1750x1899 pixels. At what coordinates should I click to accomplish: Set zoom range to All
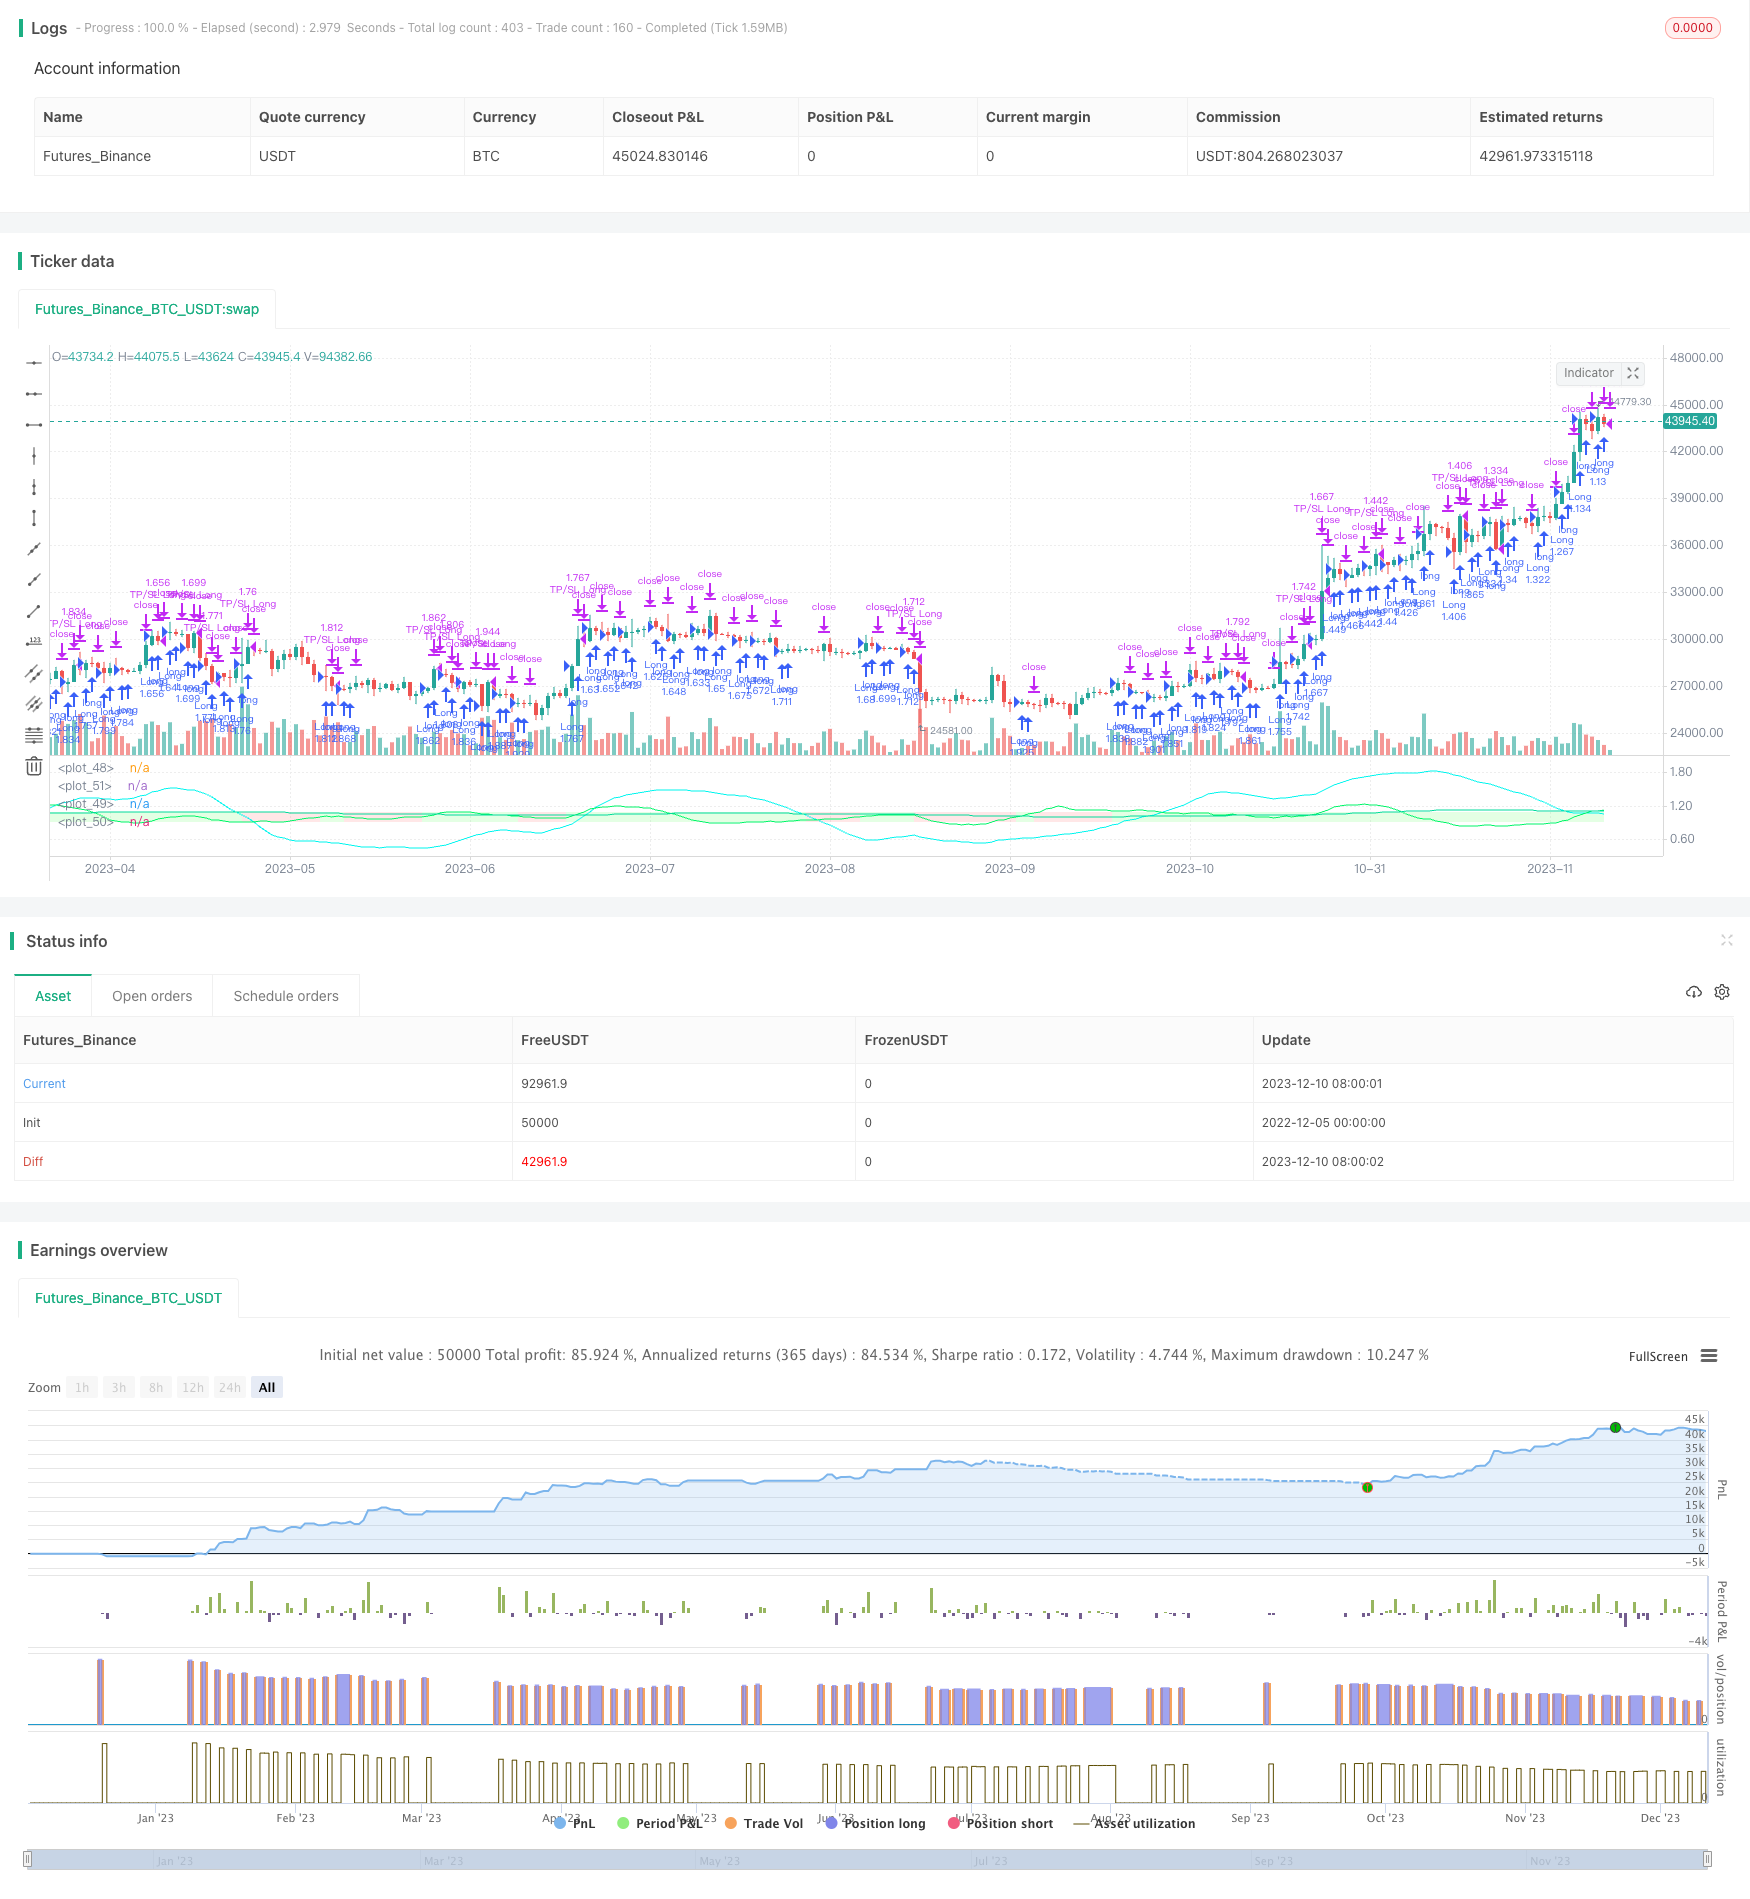pyautogui.click(x=267, y=1387)
